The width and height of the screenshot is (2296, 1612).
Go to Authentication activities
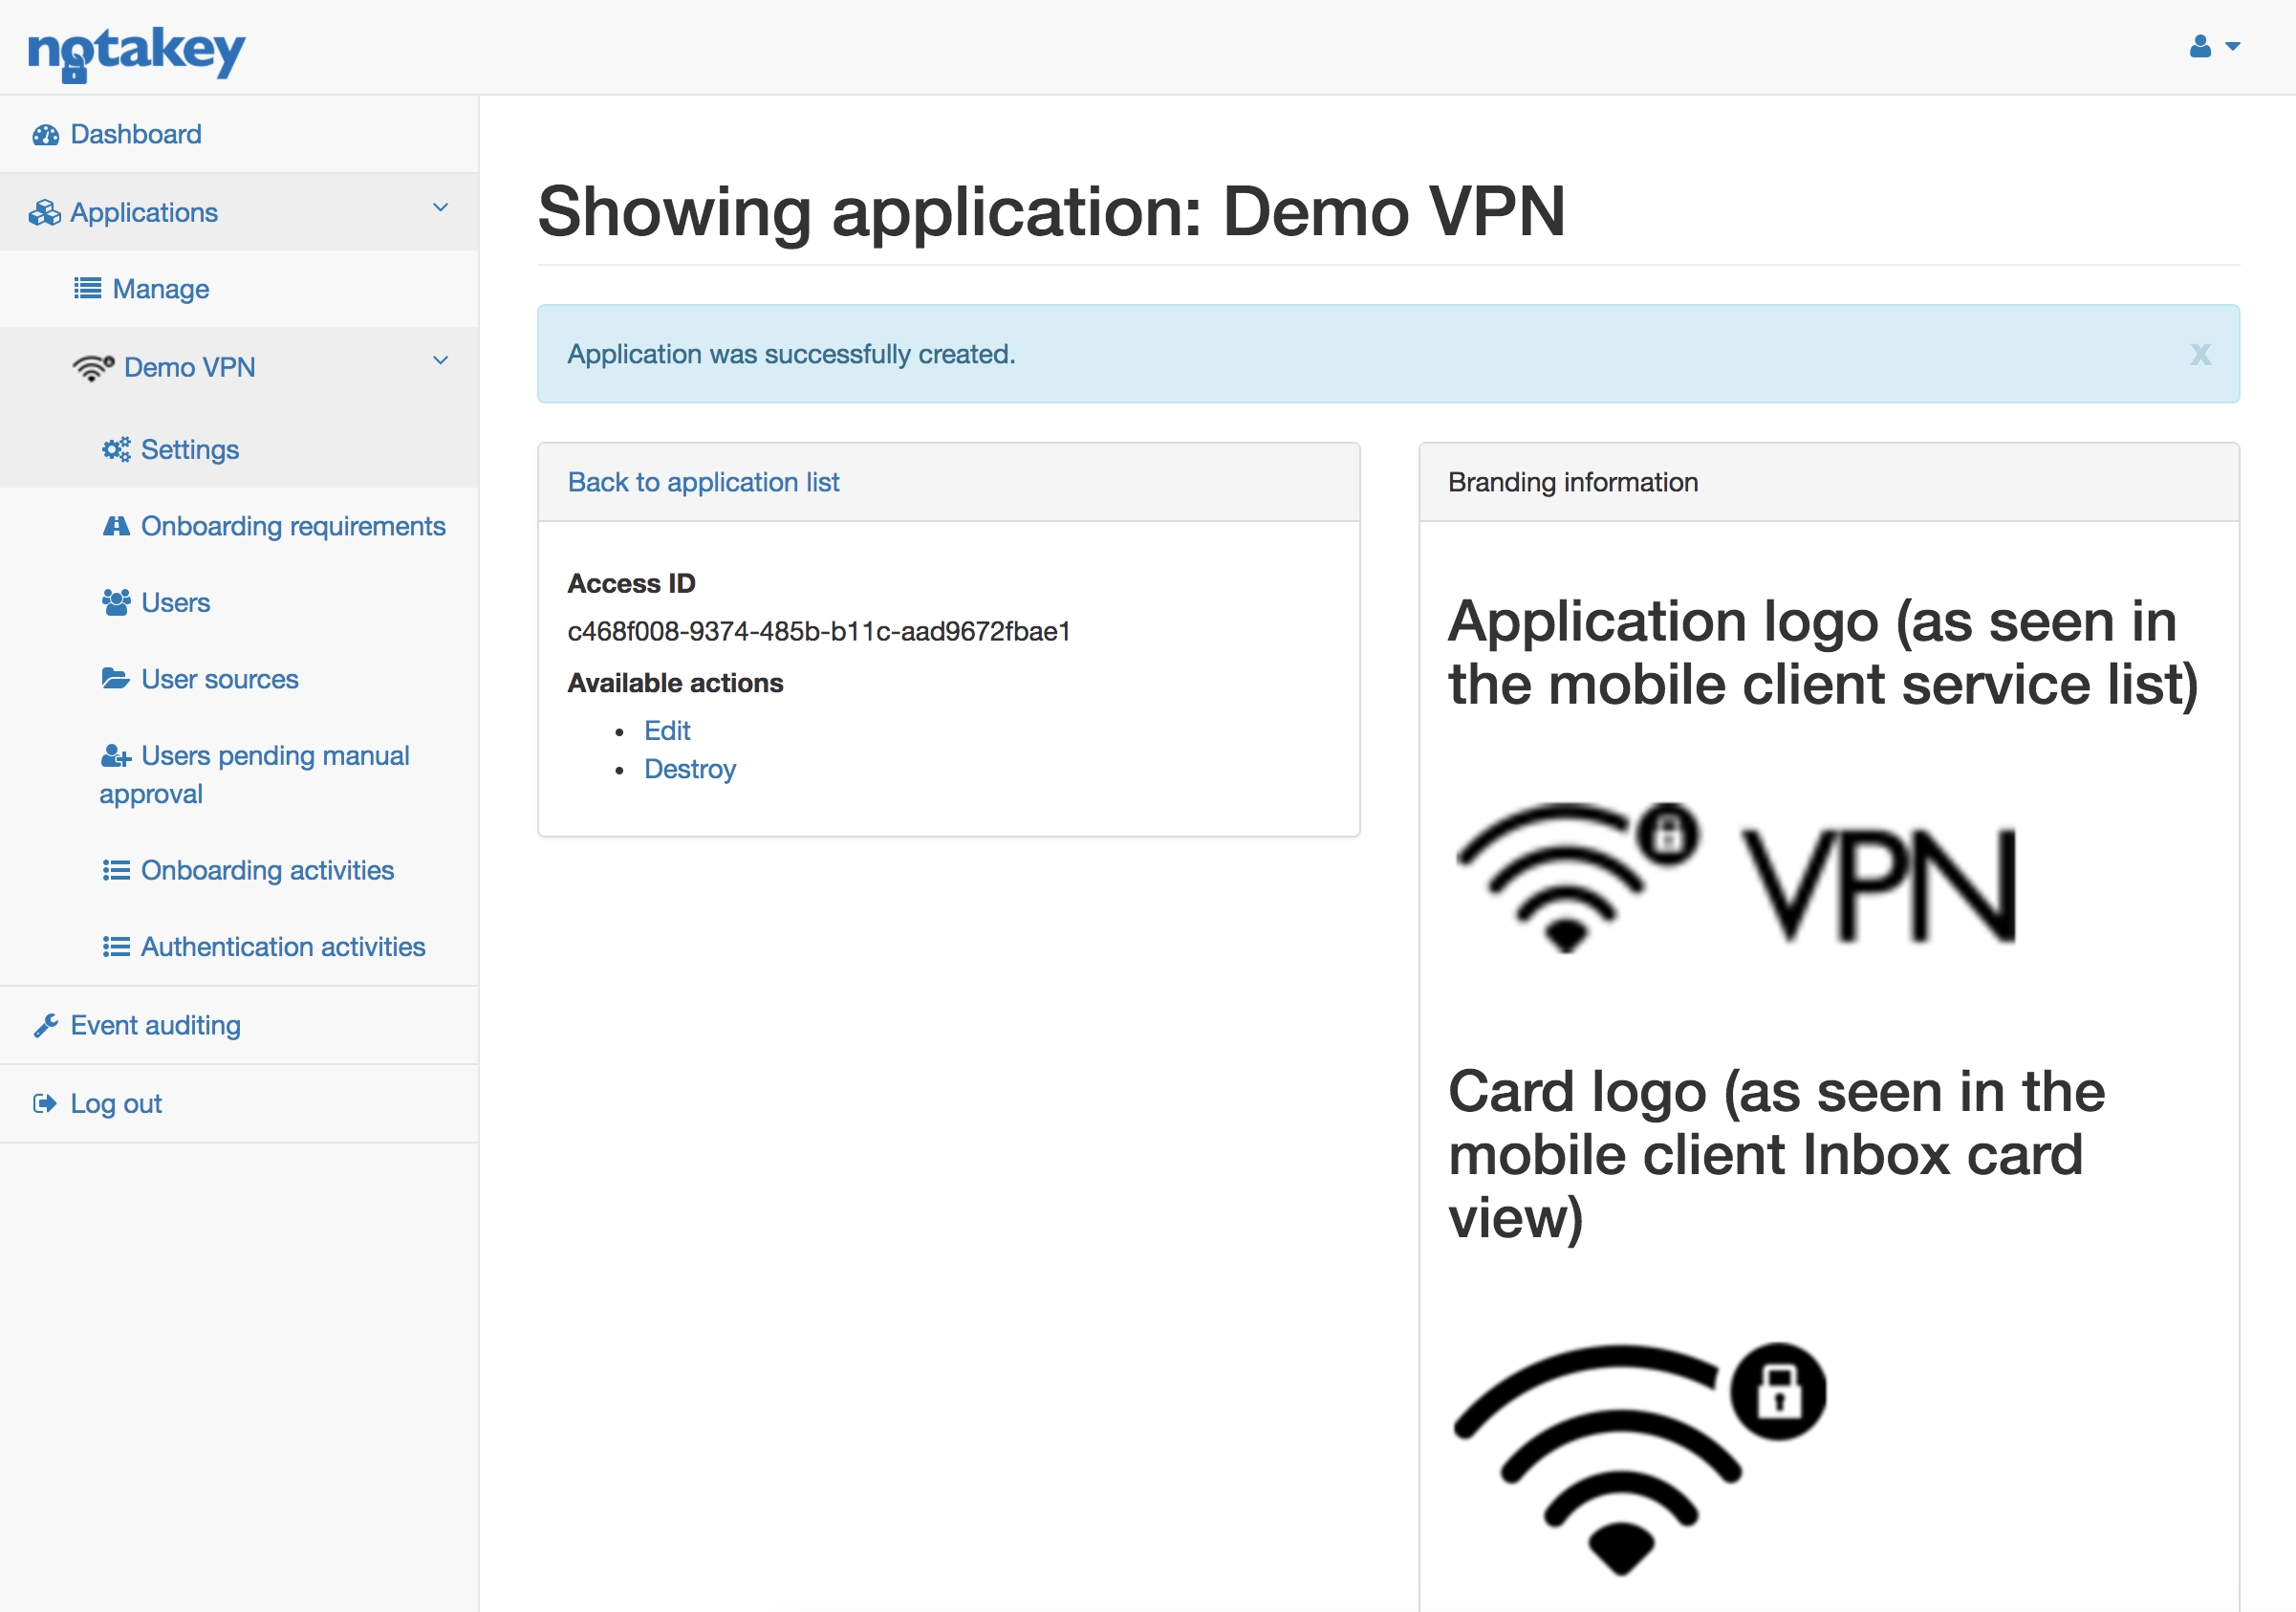(x=282, y=947)
